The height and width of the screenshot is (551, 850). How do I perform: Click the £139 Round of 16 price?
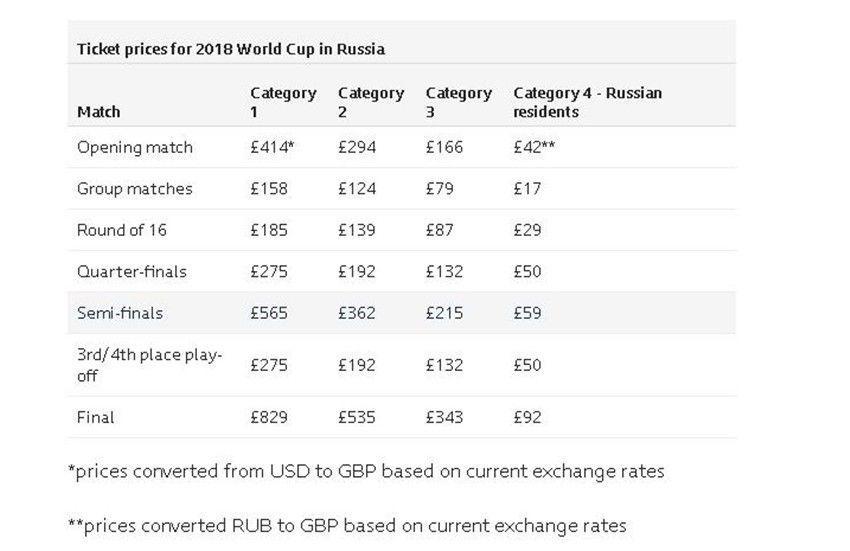coord(357,230)
